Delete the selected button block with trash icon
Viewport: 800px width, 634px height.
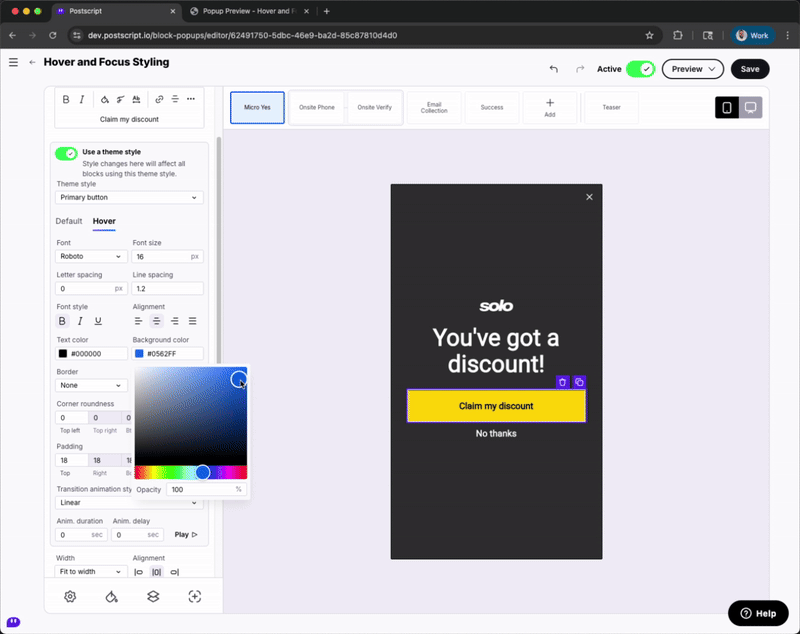(x=562, y=382)
